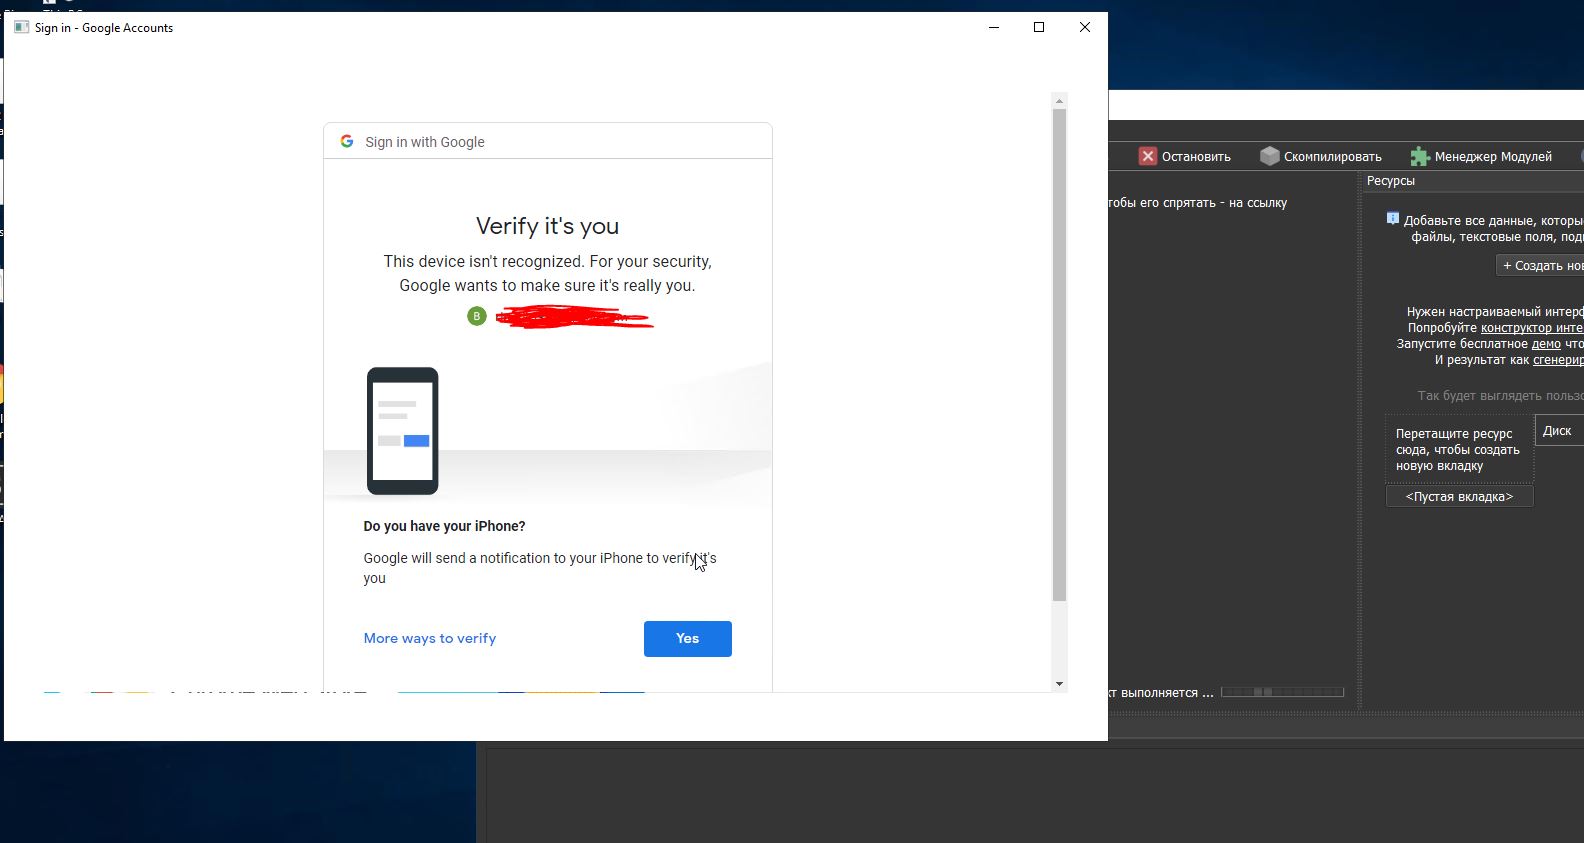Click the Ресурсы panel header
1584x843 pixels.
(x=1391, y=181)
